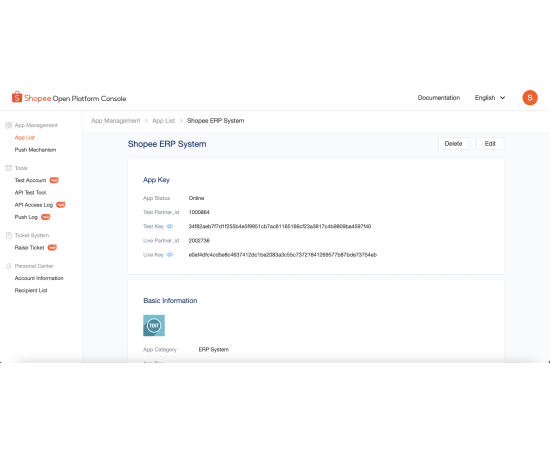Open the Documentation link
This screenshot has width=550, height=450.
pyautogui.click(x=439, y=98)
